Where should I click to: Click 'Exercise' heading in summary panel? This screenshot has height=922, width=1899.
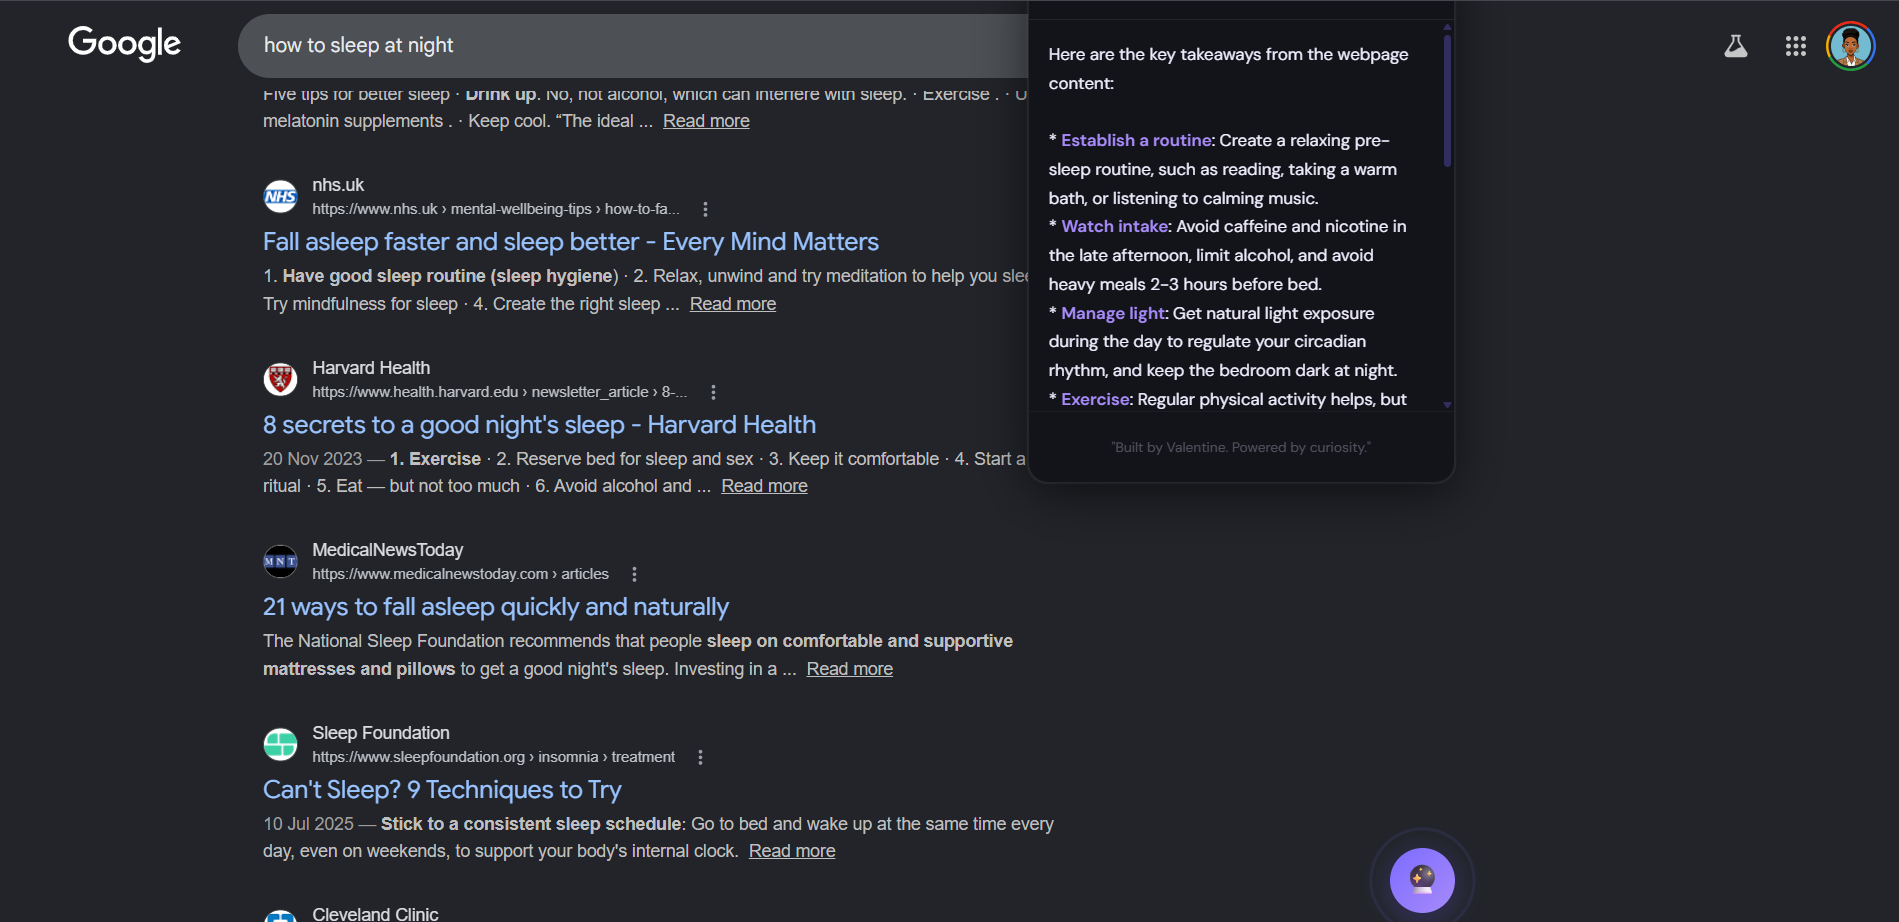tap(1095, 400)
